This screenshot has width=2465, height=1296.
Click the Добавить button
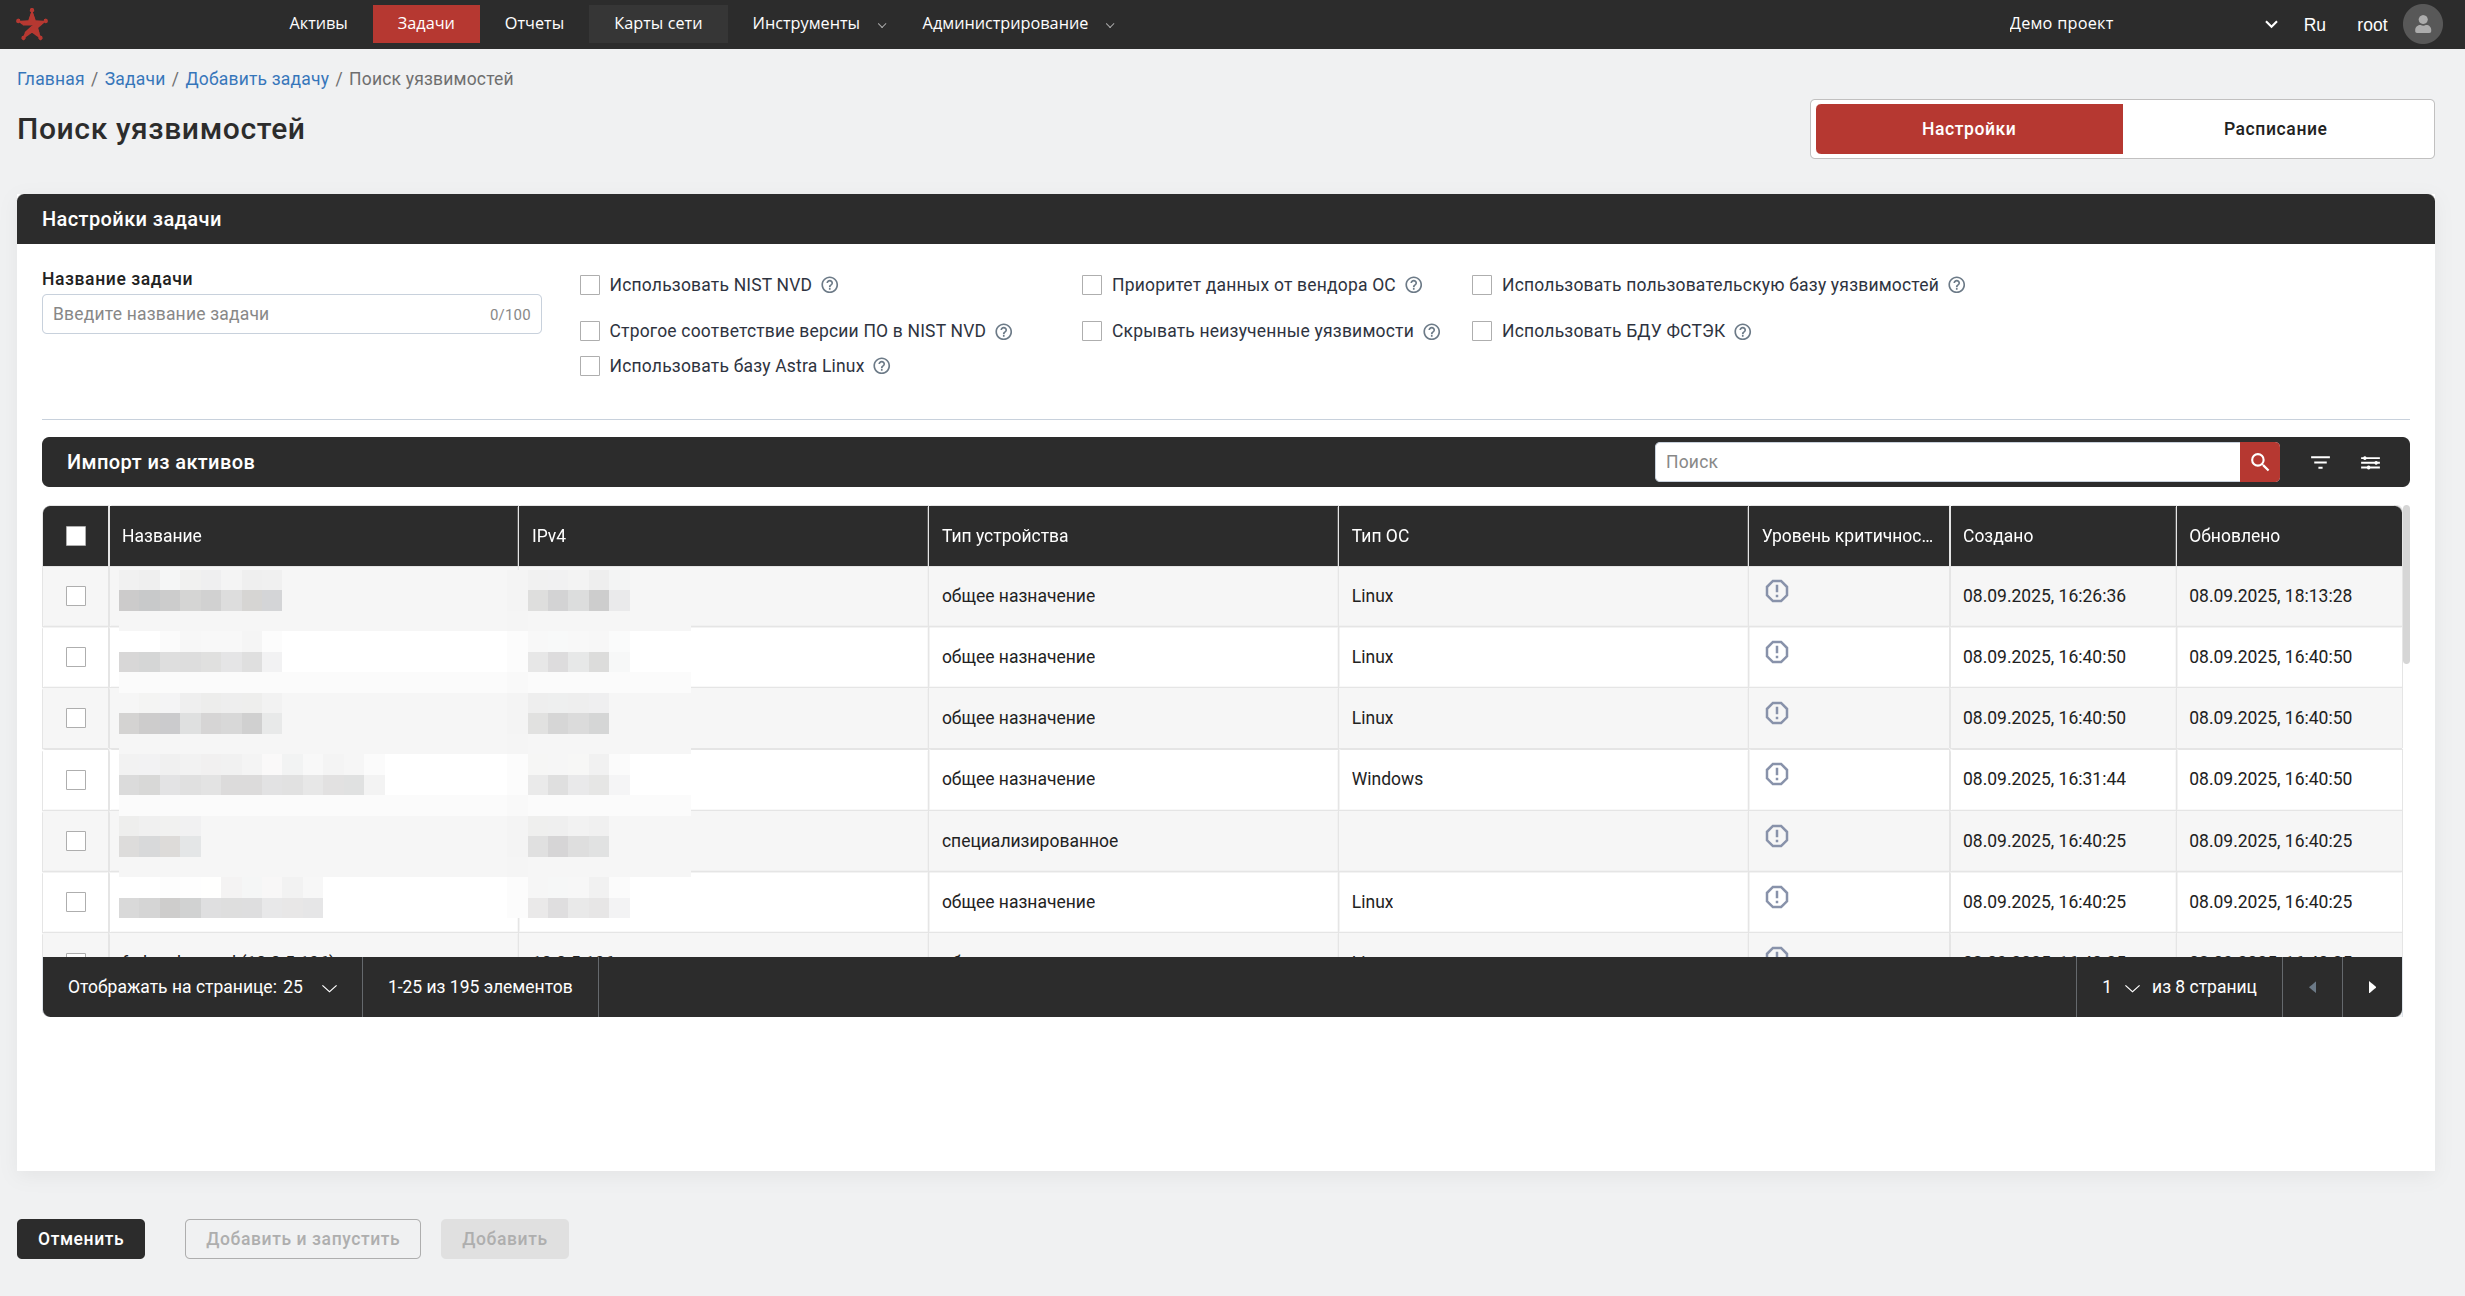505,1239
